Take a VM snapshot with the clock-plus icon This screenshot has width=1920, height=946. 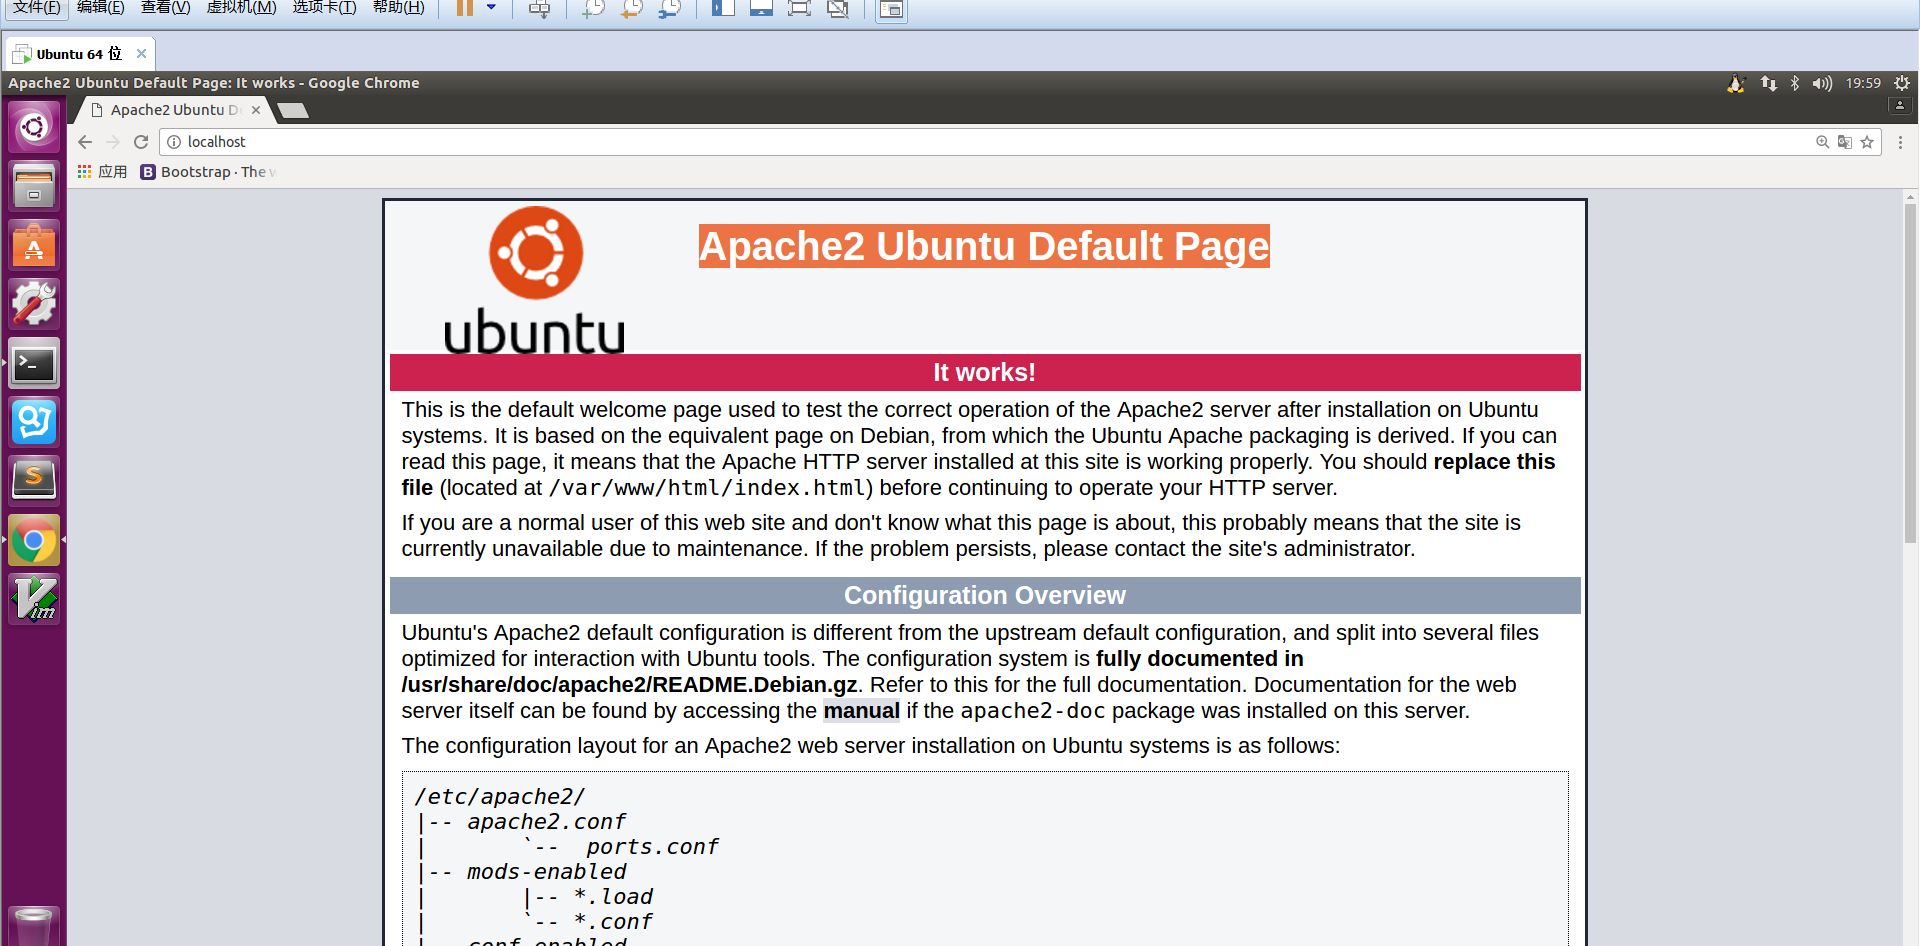coord(594,9)
